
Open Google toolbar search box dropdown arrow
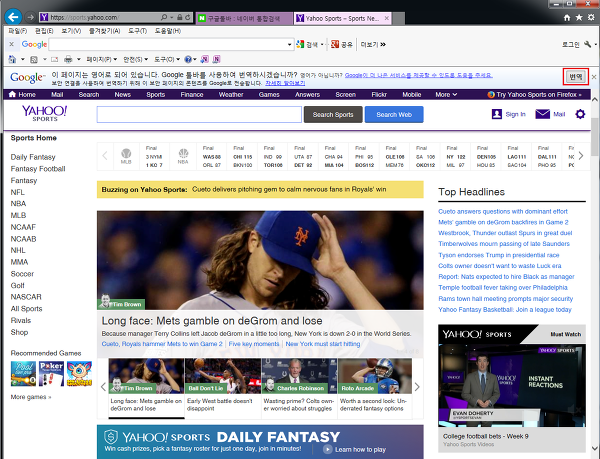pos(289,45)
